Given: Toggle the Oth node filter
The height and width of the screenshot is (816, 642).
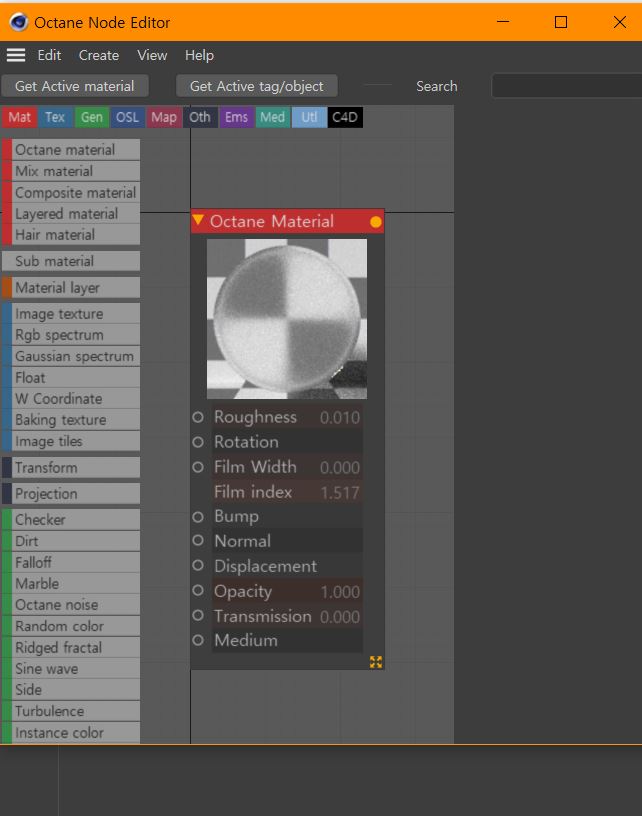Looking at the screenshot, I should tap(200, 117).
